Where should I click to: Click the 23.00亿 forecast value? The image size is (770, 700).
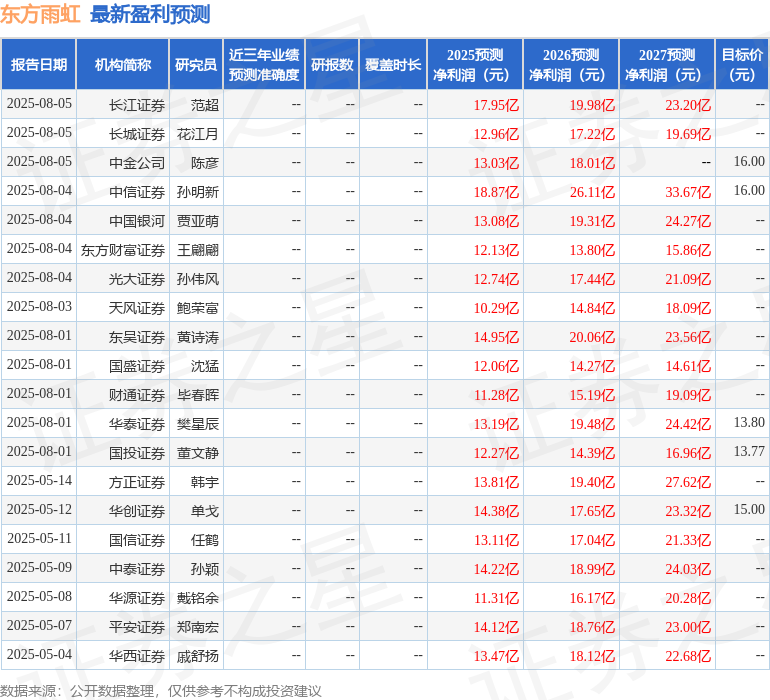(688, 627)
